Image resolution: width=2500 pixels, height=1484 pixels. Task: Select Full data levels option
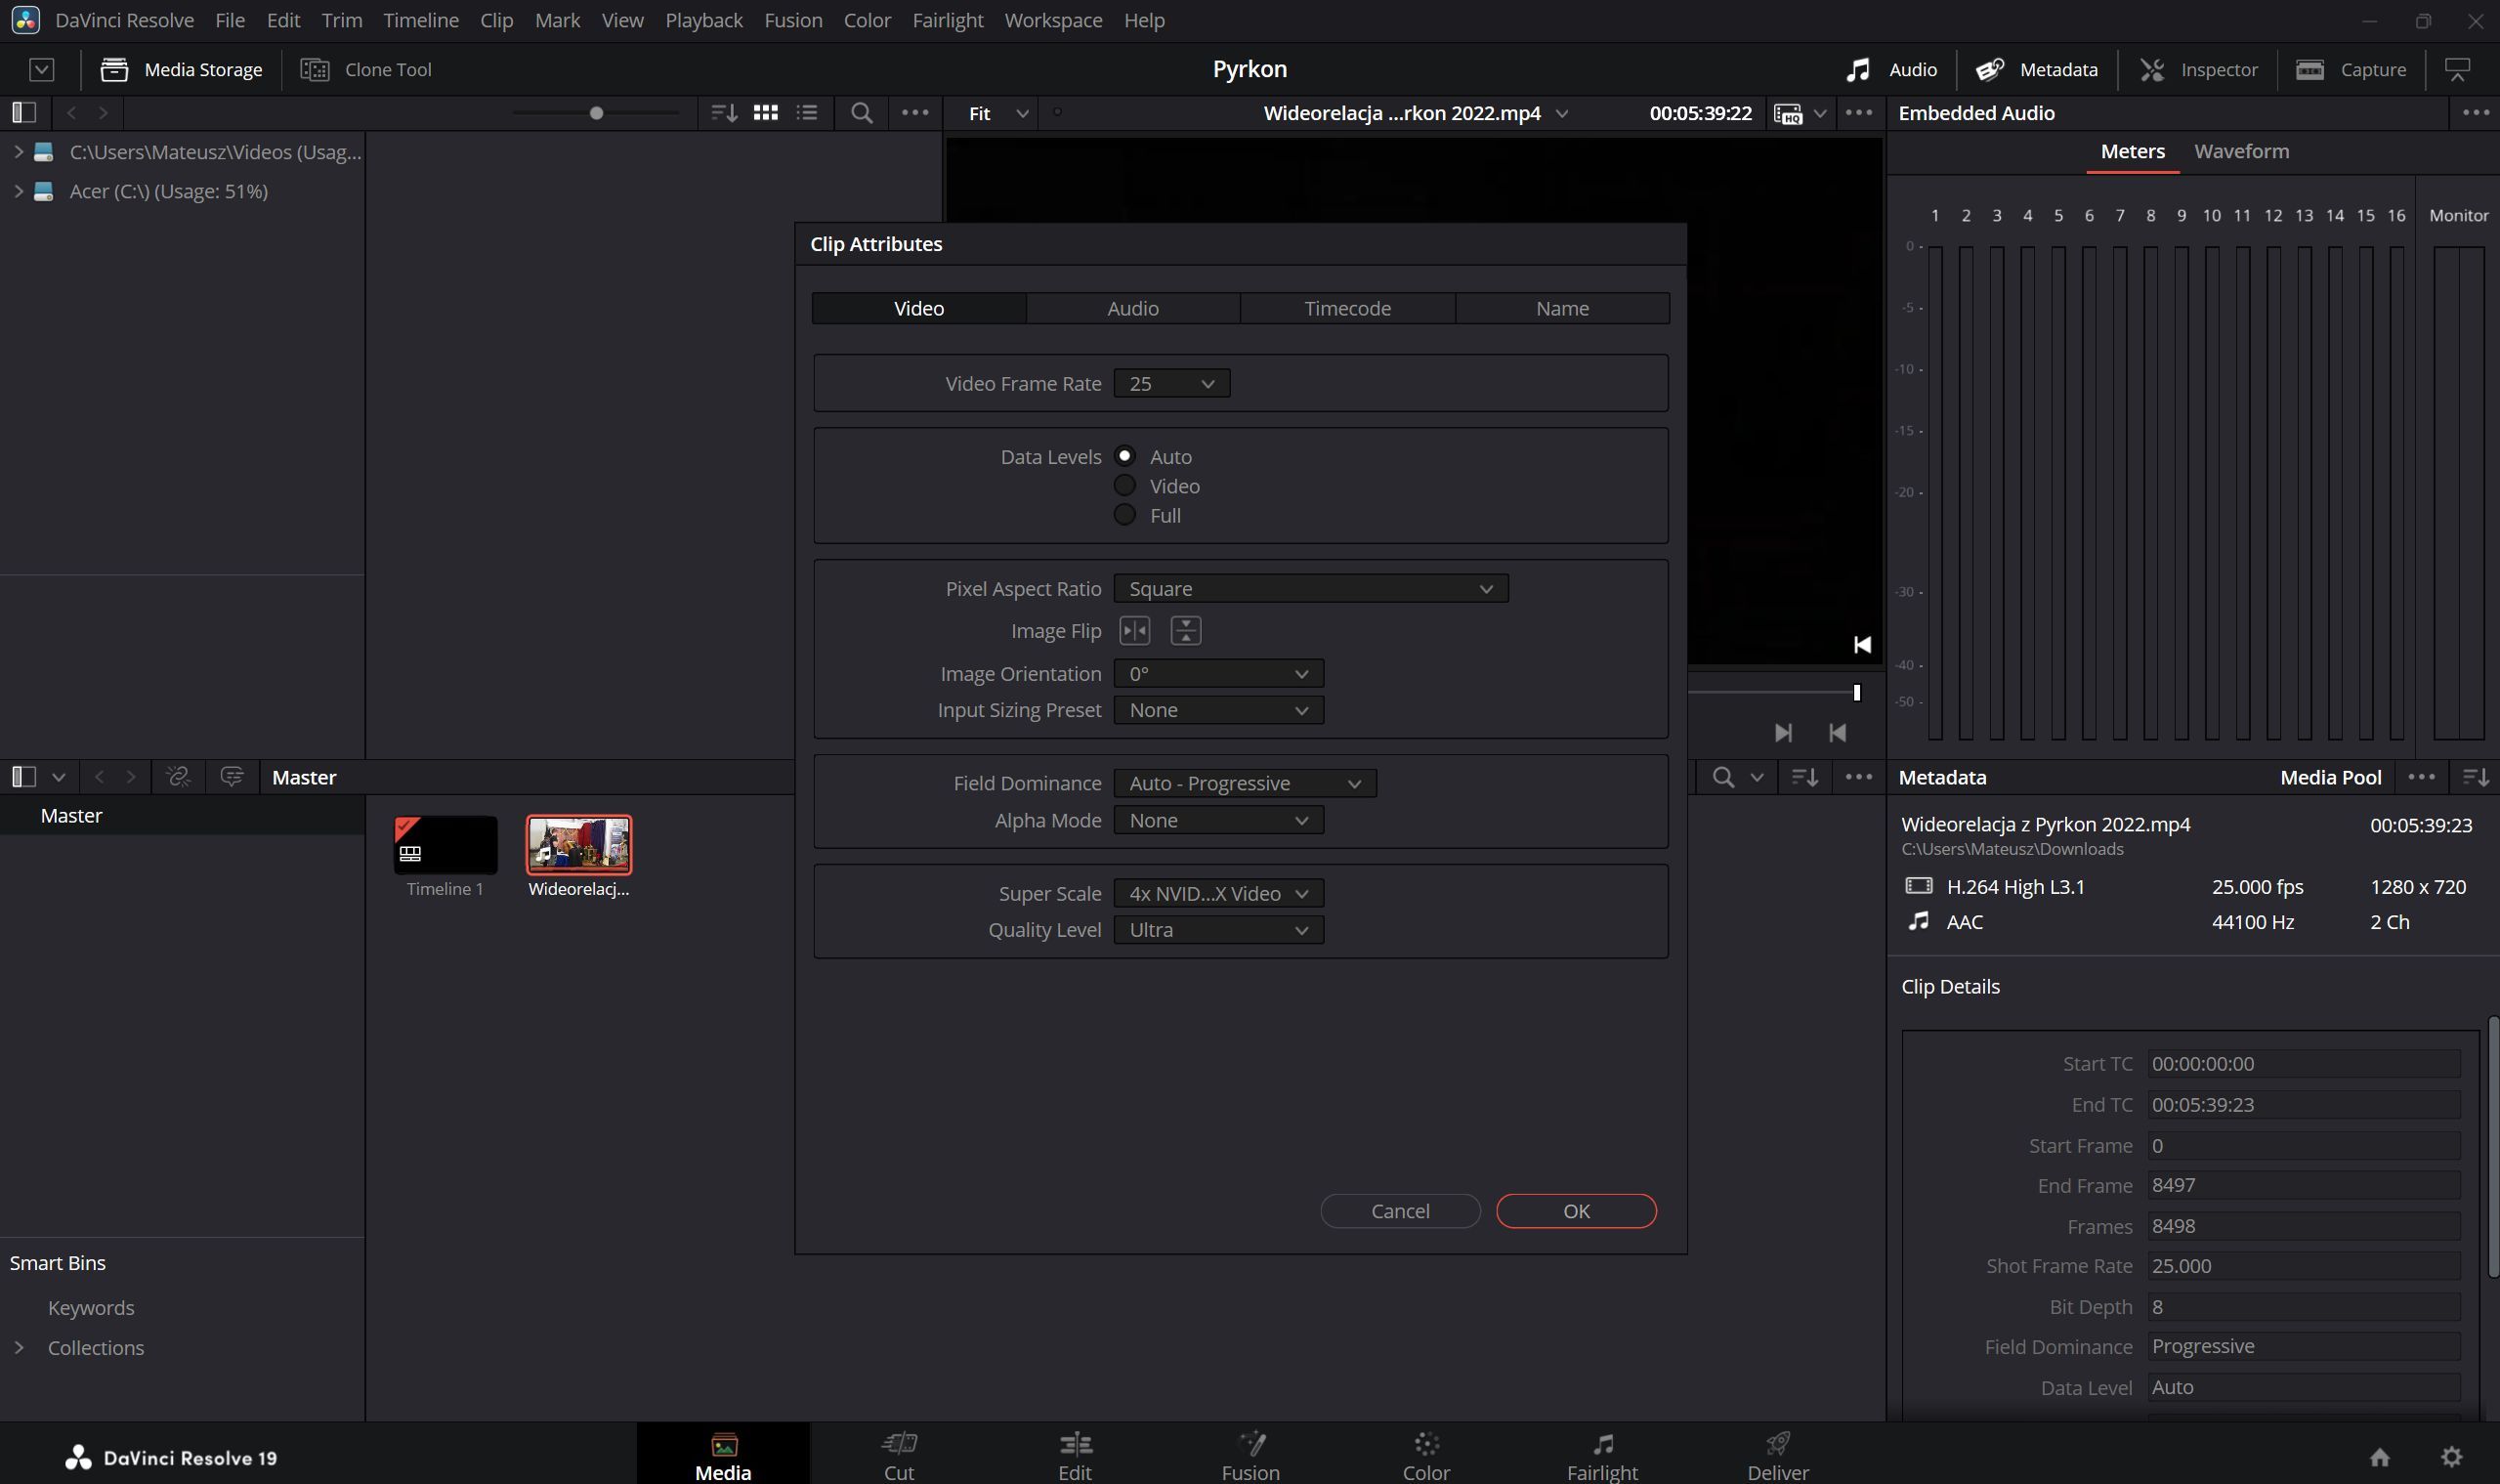pyautogui.click(x=1125, y=515)
